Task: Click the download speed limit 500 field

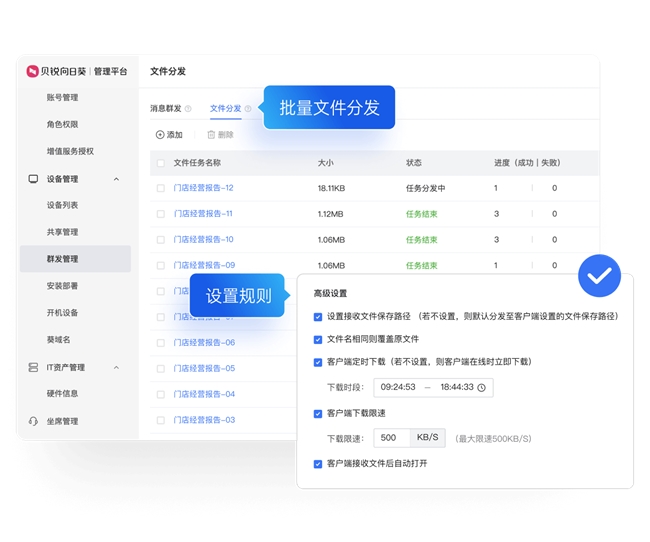Action: pyautogui.click(x=390, y=438)
